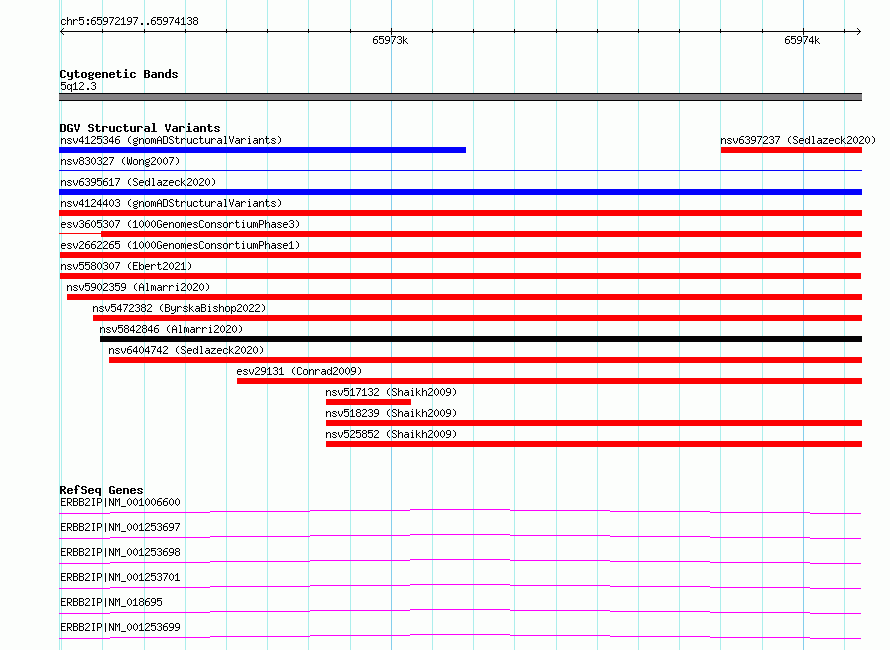Viewport: 890px width, 650px height.
Task: Select esv3605307 (1000GenomesConsortiumPhase3) label
Action: (180, 224)
